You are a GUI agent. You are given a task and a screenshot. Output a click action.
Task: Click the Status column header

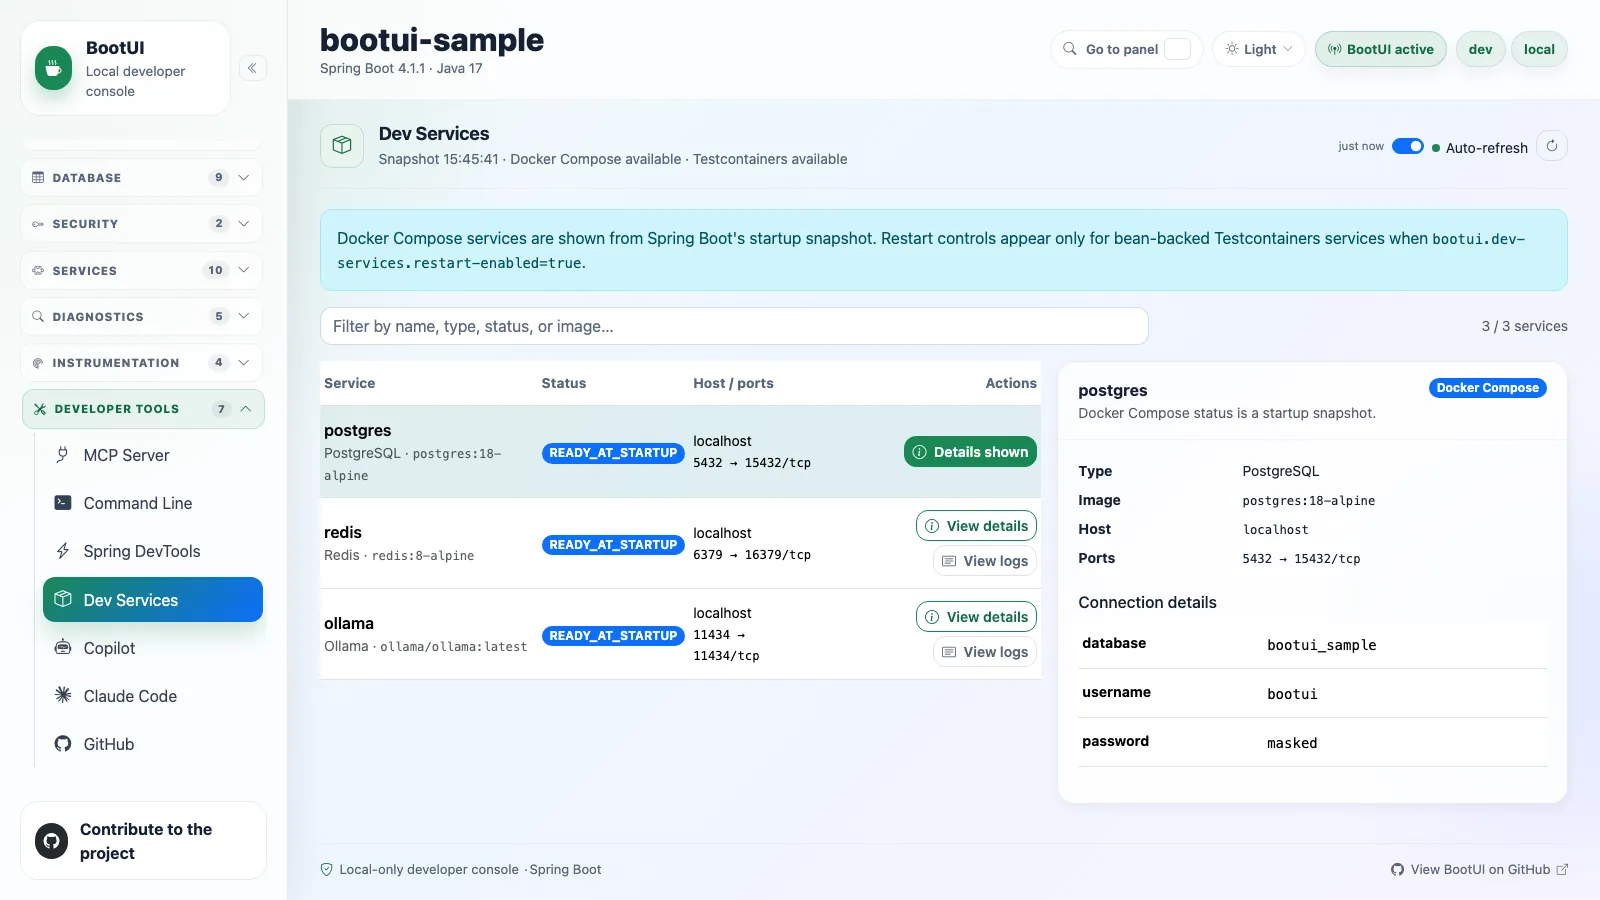564,383
